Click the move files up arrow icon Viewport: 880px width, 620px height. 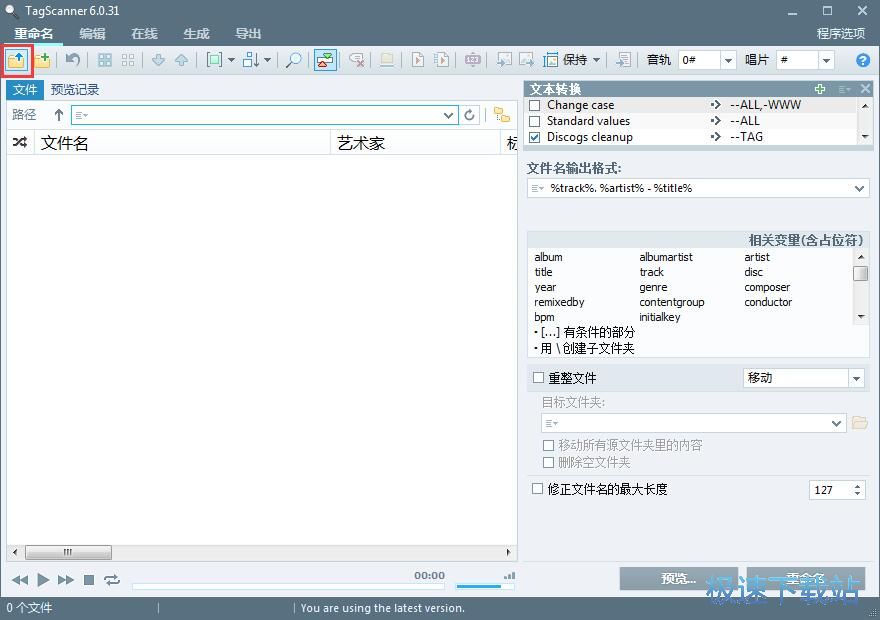click(x=182, y=60)
